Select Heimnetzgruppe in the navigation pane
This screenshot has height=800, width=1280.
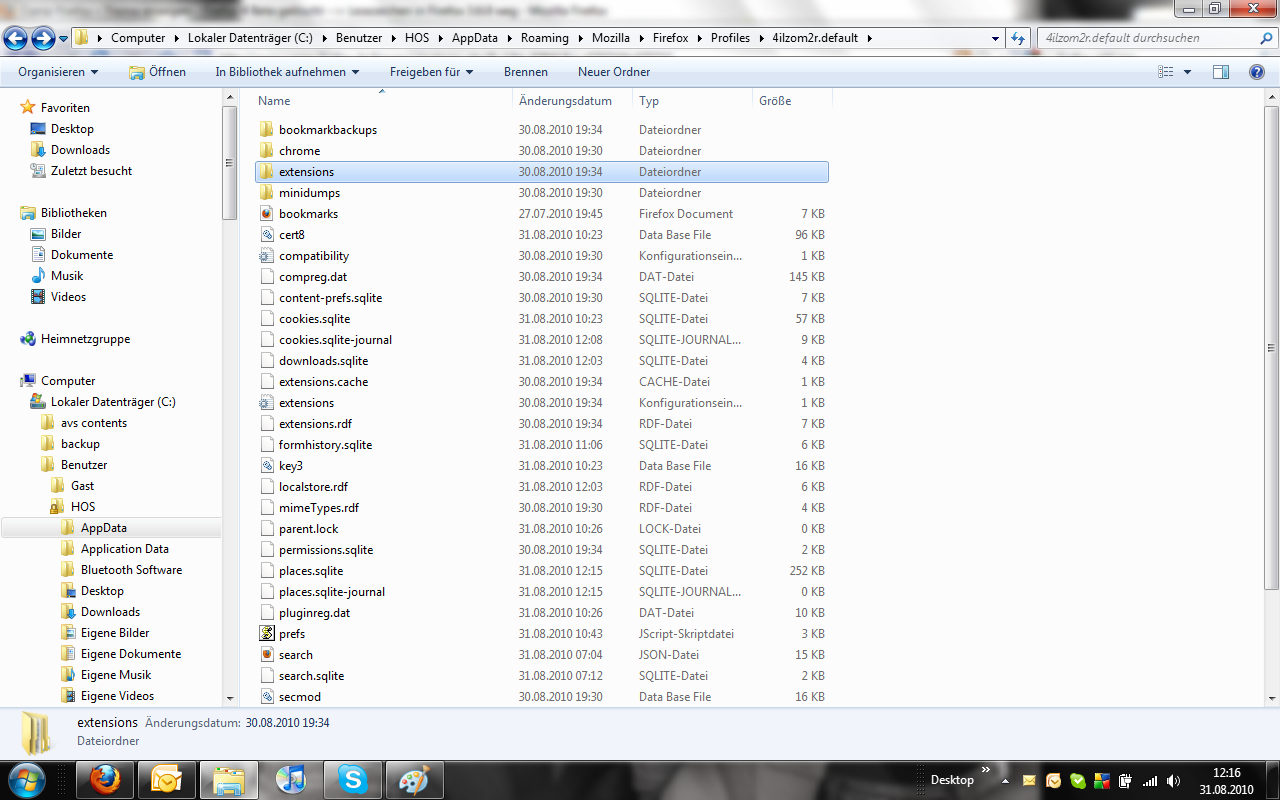[85, 339]
